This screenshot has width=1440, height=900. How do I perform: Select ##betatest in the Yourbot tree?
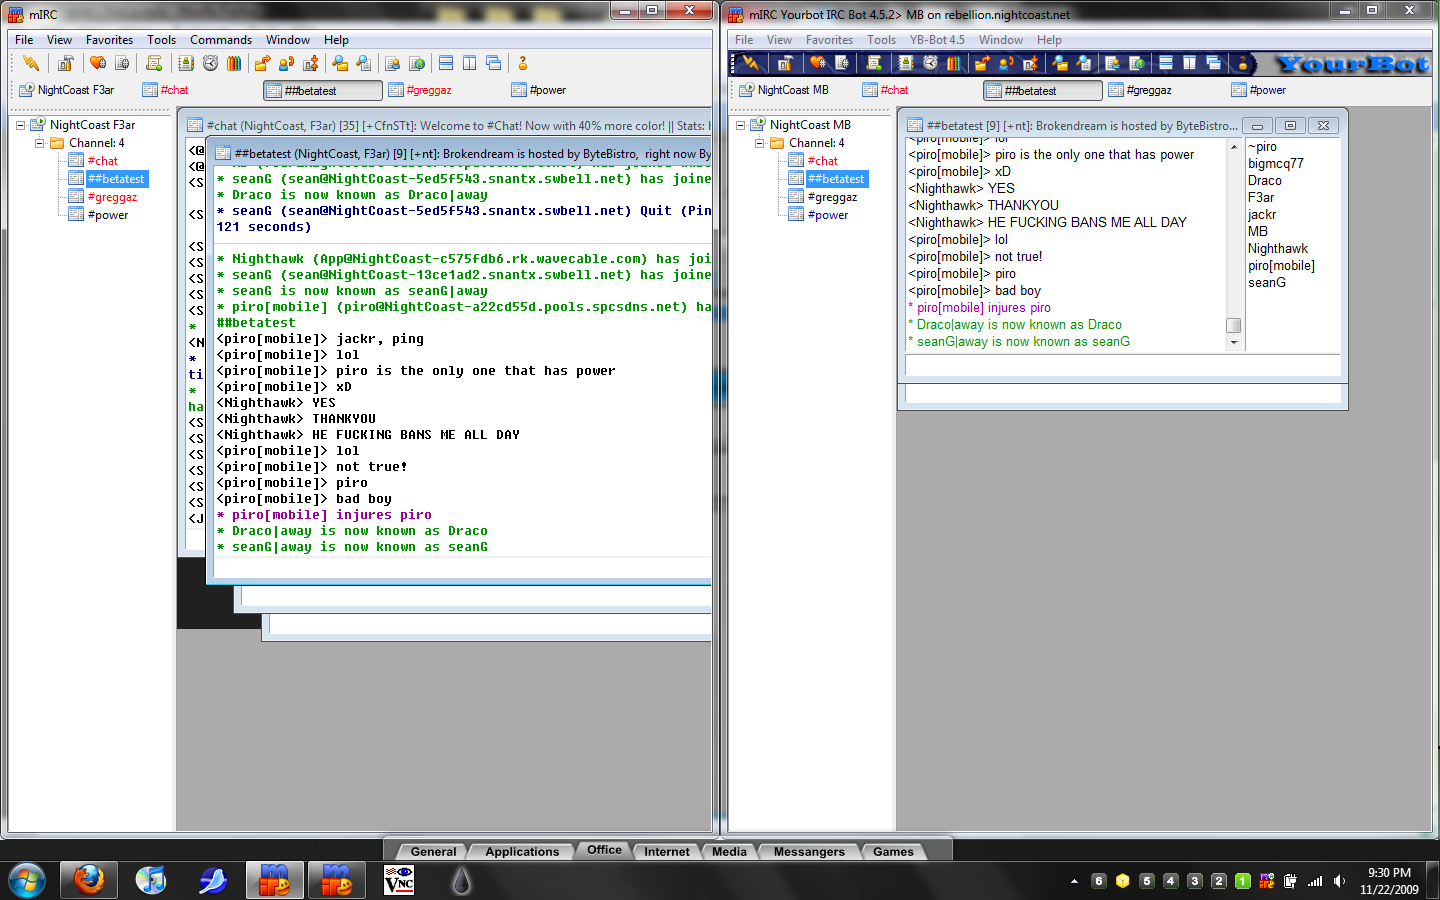(837, 179)
